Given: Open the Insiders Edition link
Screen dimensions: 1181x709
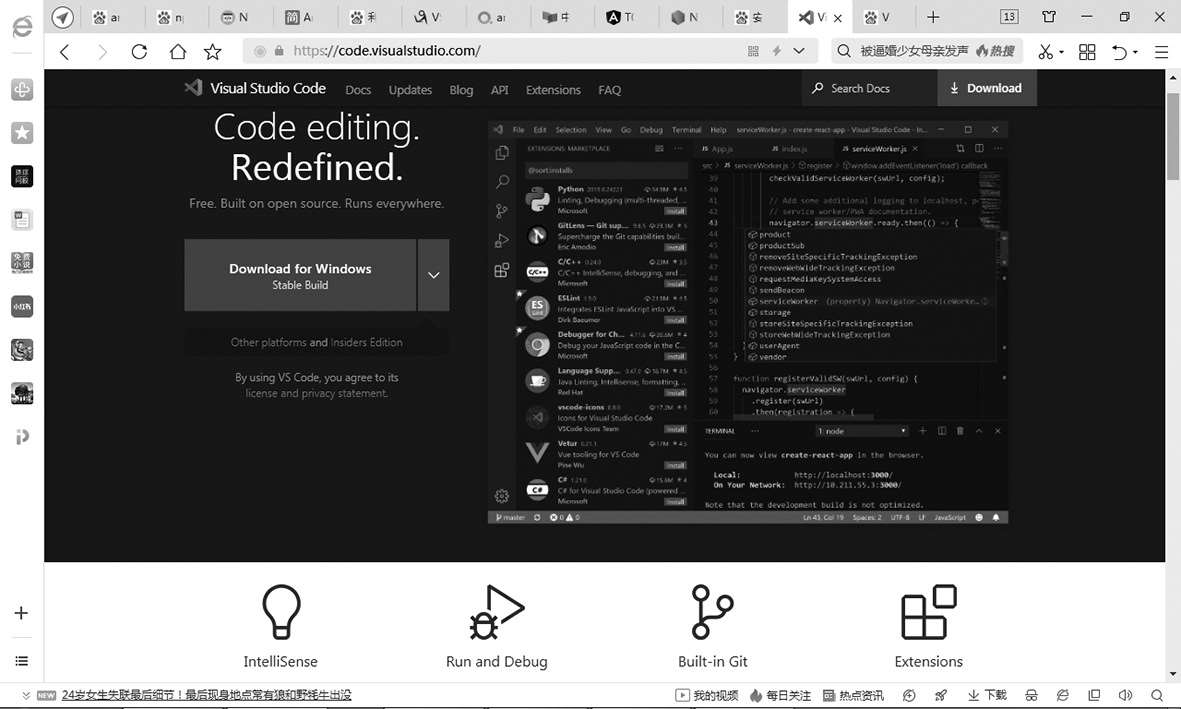Looking at the screenshot, I should [x=366, y=342].
